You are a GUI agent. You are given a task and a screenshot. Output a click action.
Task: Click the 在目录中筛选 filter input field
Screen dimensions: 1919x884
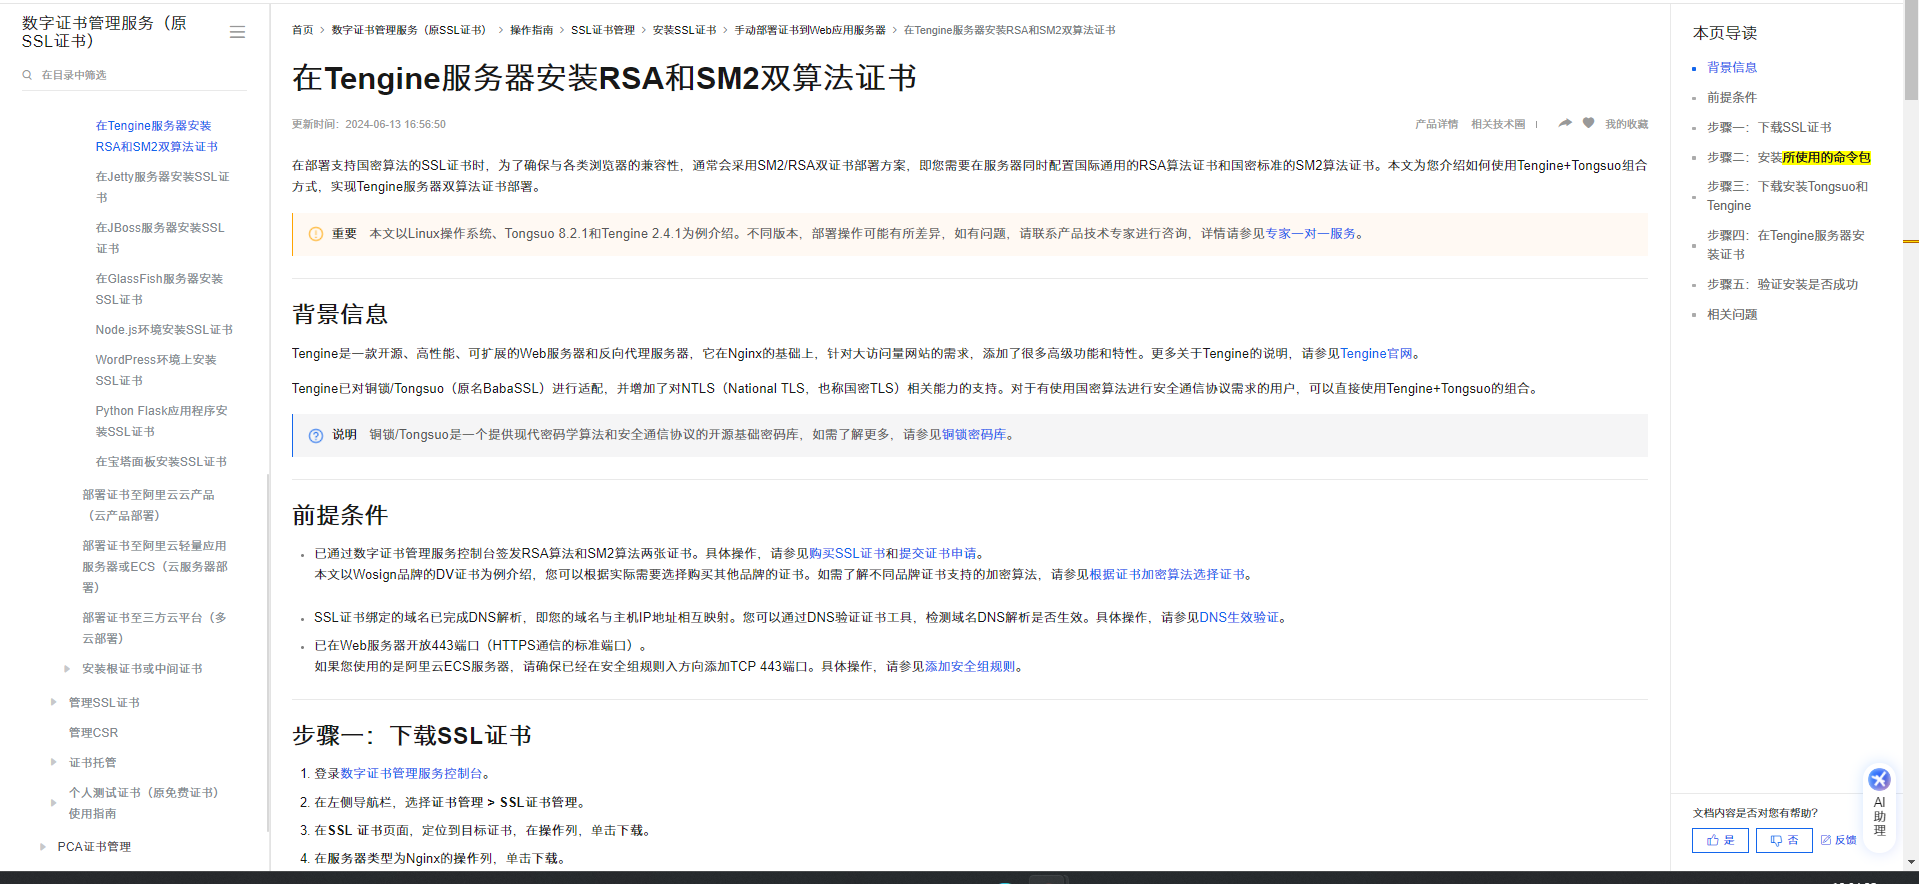135,75
